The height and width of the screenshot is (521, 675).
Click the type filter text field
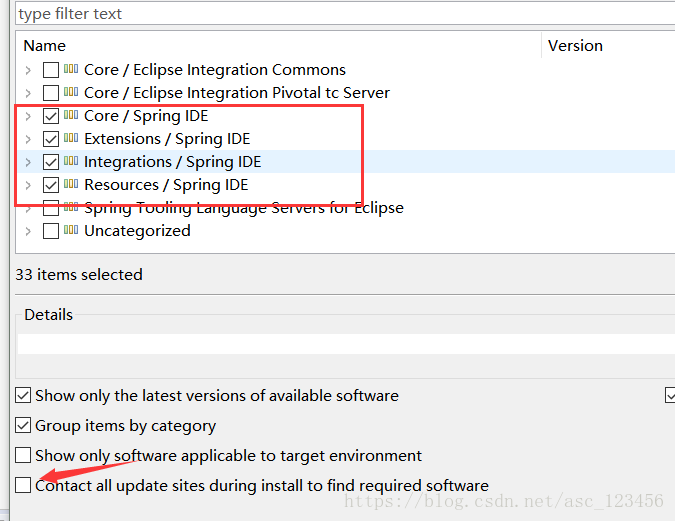(x=345, y=14)
